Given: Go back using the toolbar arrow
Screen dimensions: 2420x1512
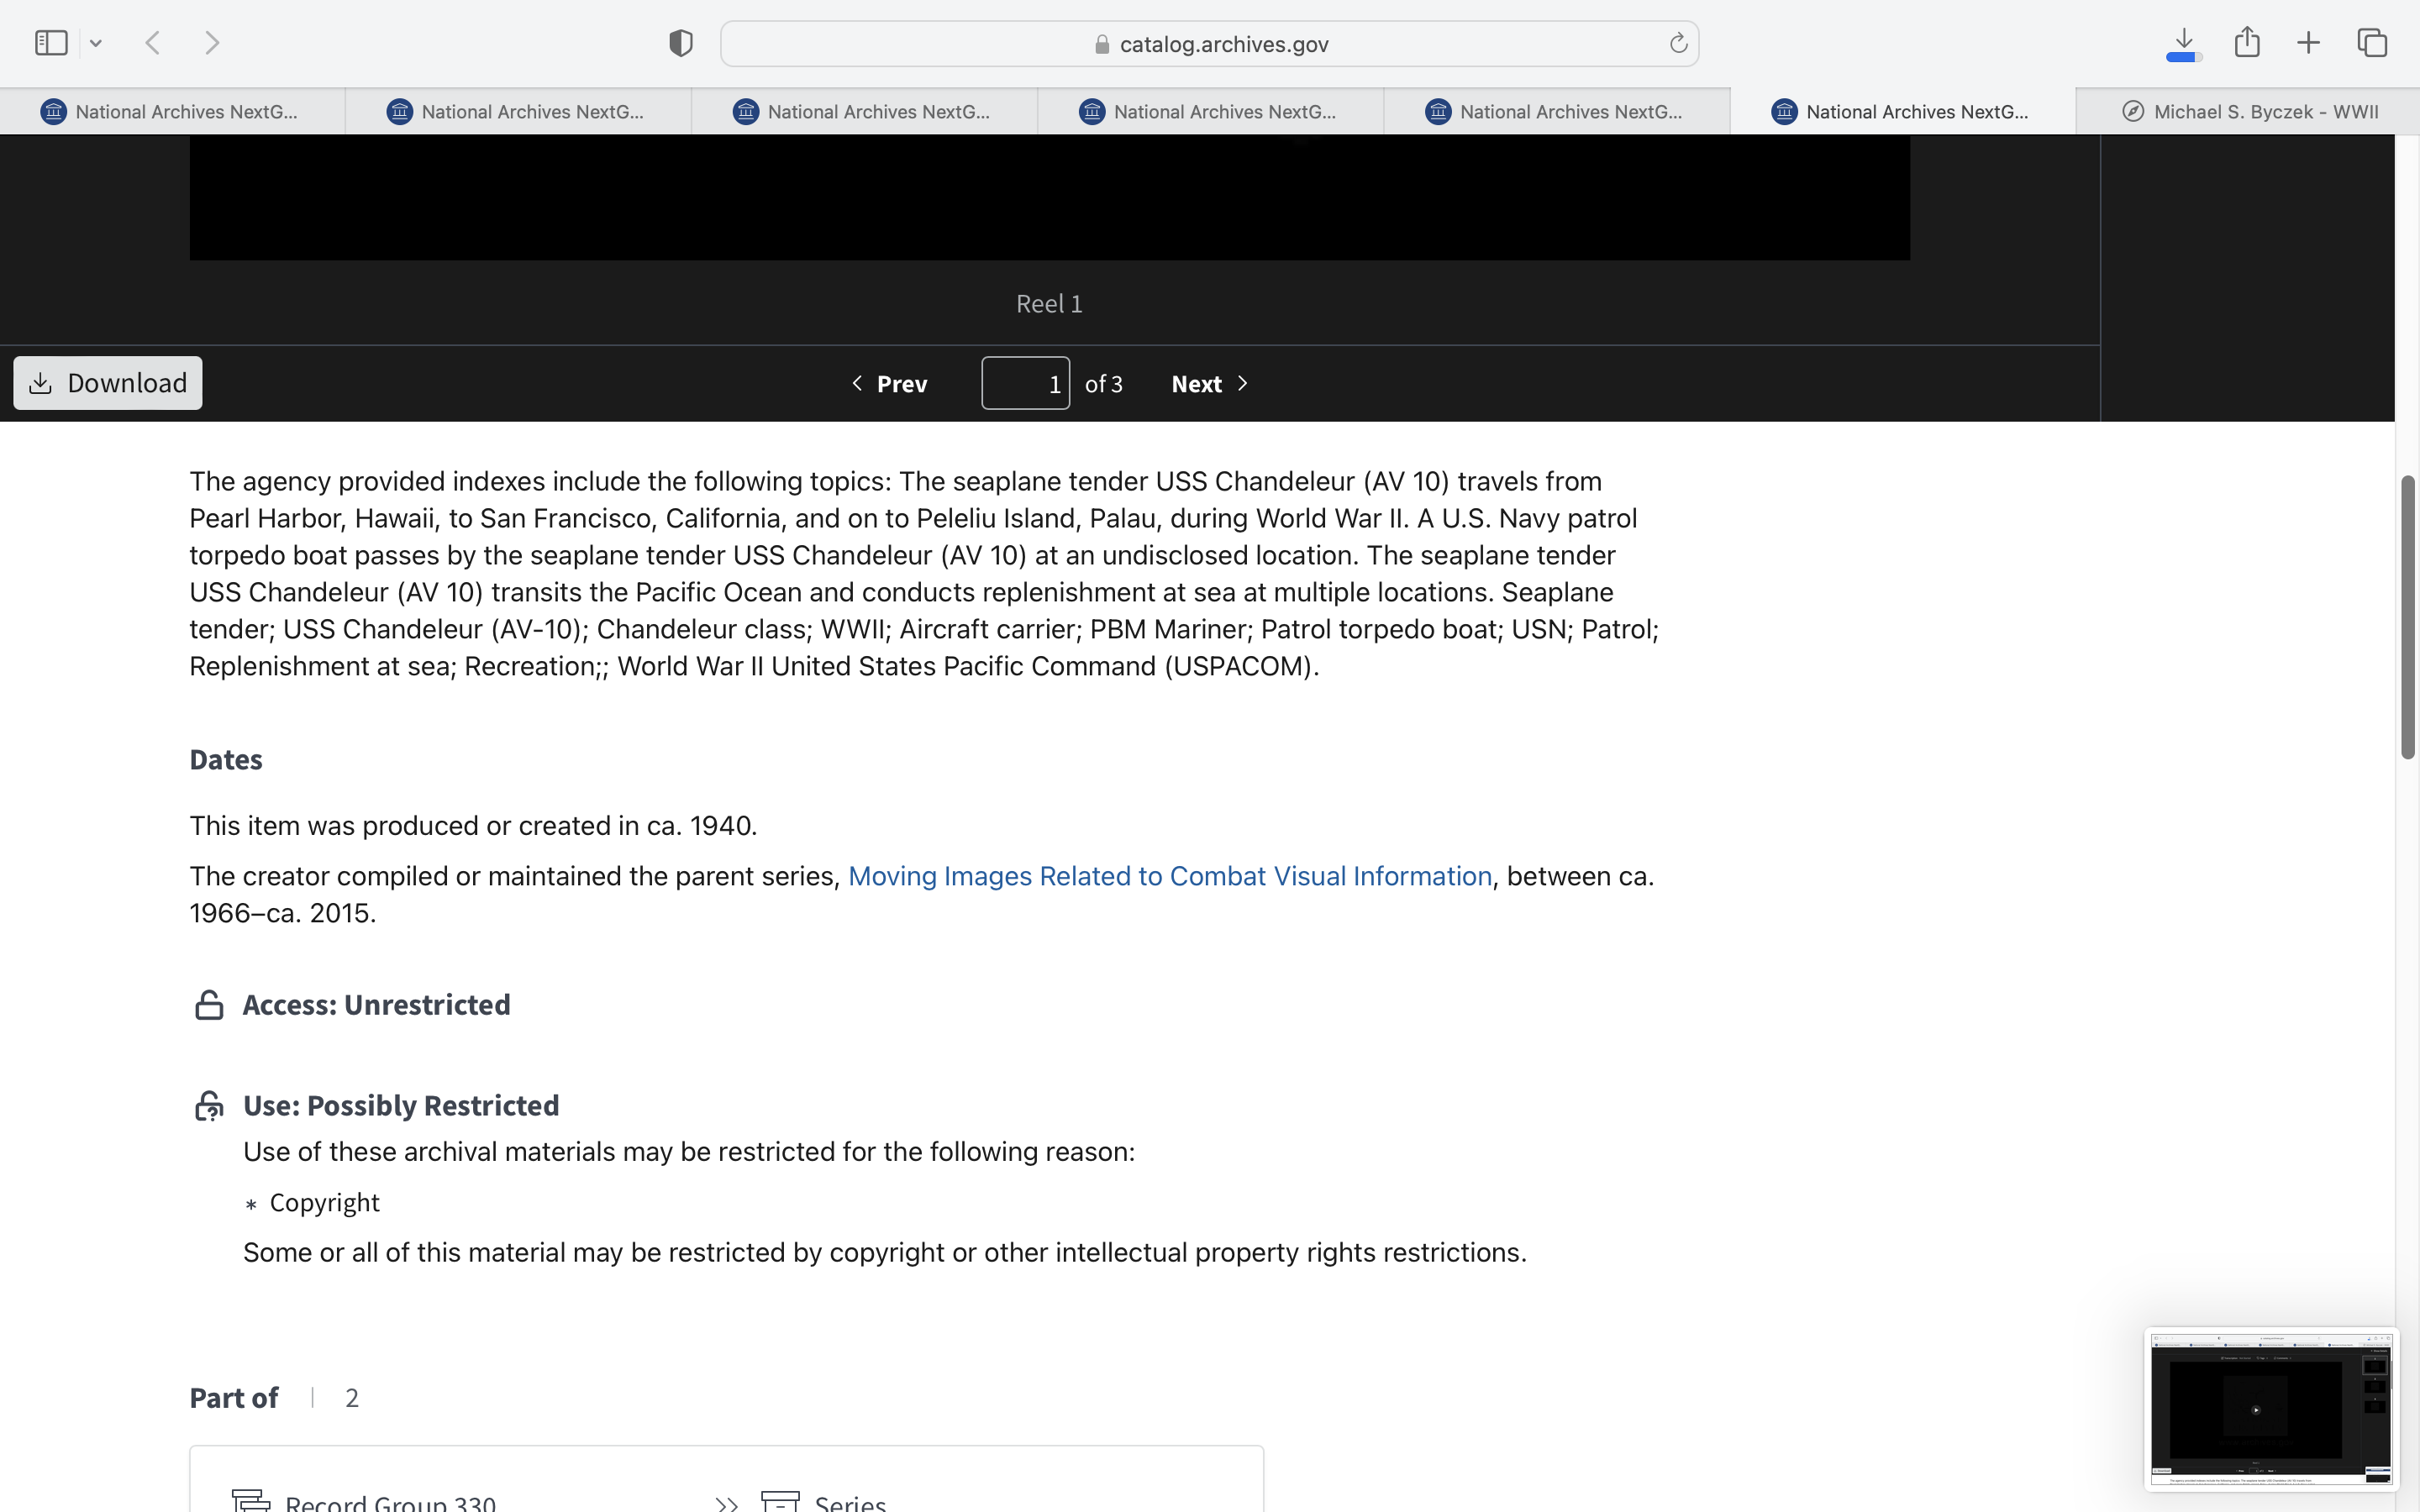Looking at the screenshot, I should tap(153, 43).
